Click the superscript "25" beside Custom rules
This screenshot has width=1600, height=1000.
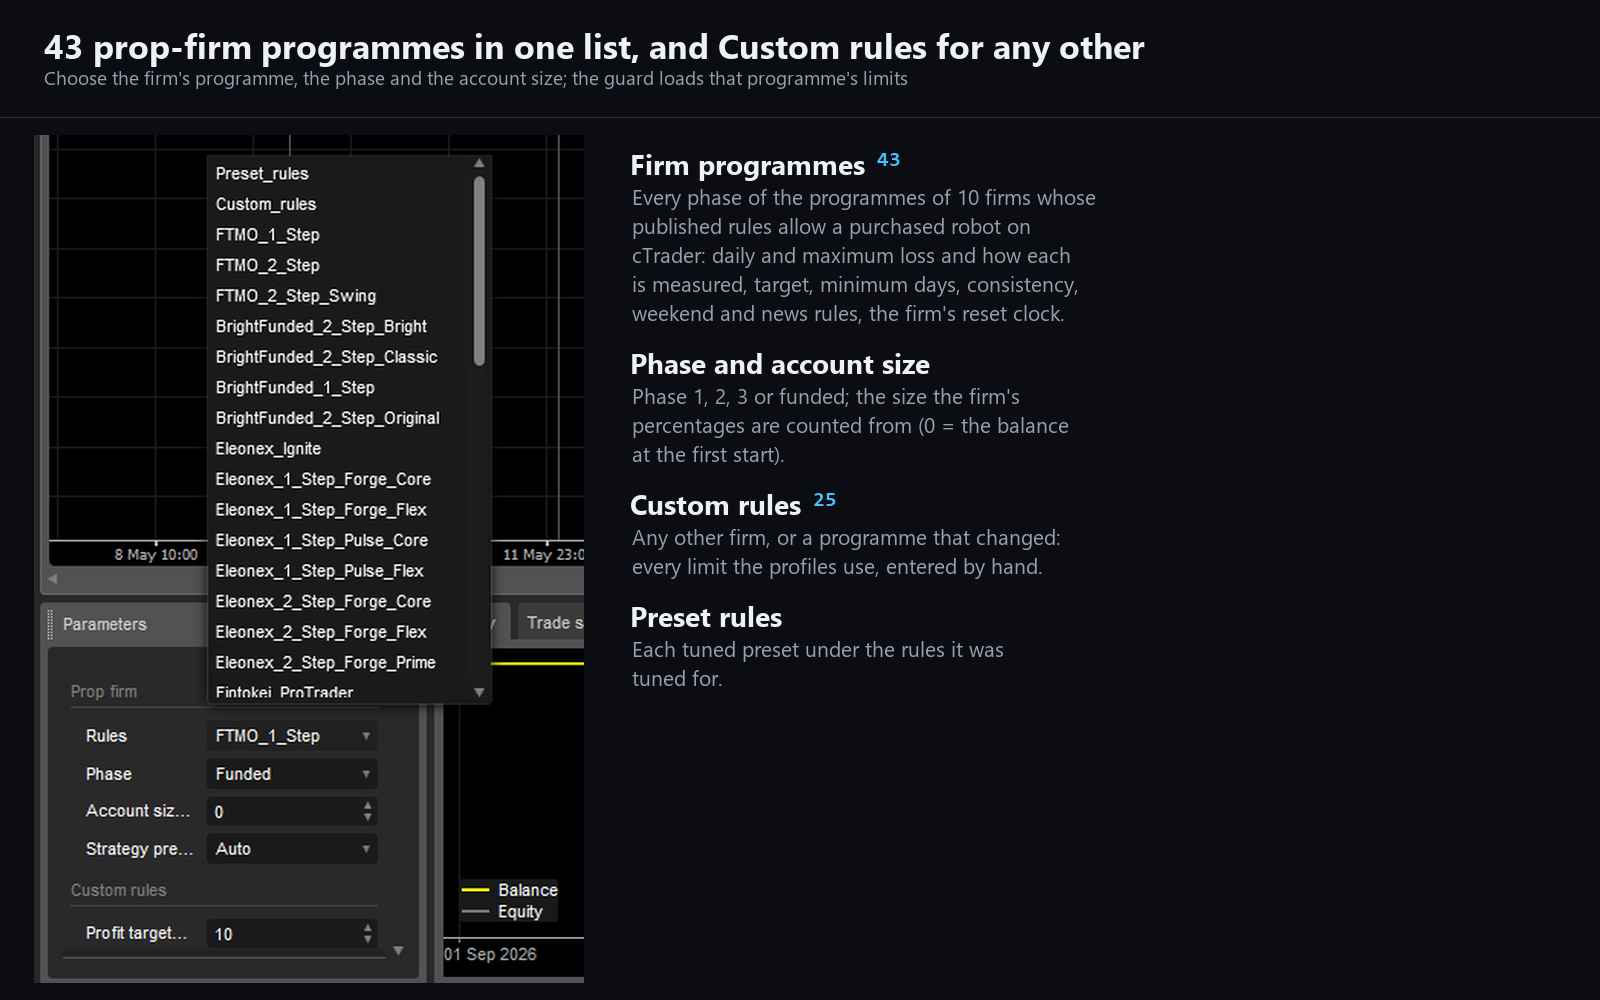(x=825, y=499)
